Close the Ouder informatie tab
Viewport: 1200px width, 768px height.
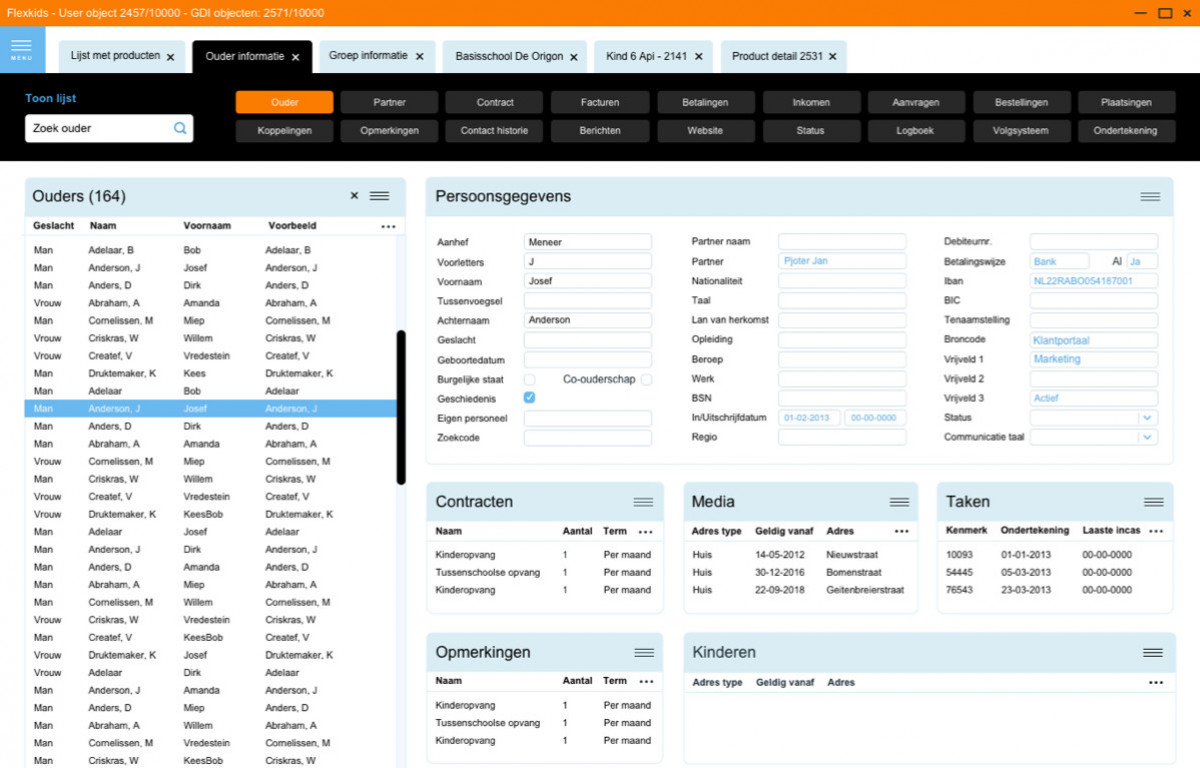tap(295, 57)
